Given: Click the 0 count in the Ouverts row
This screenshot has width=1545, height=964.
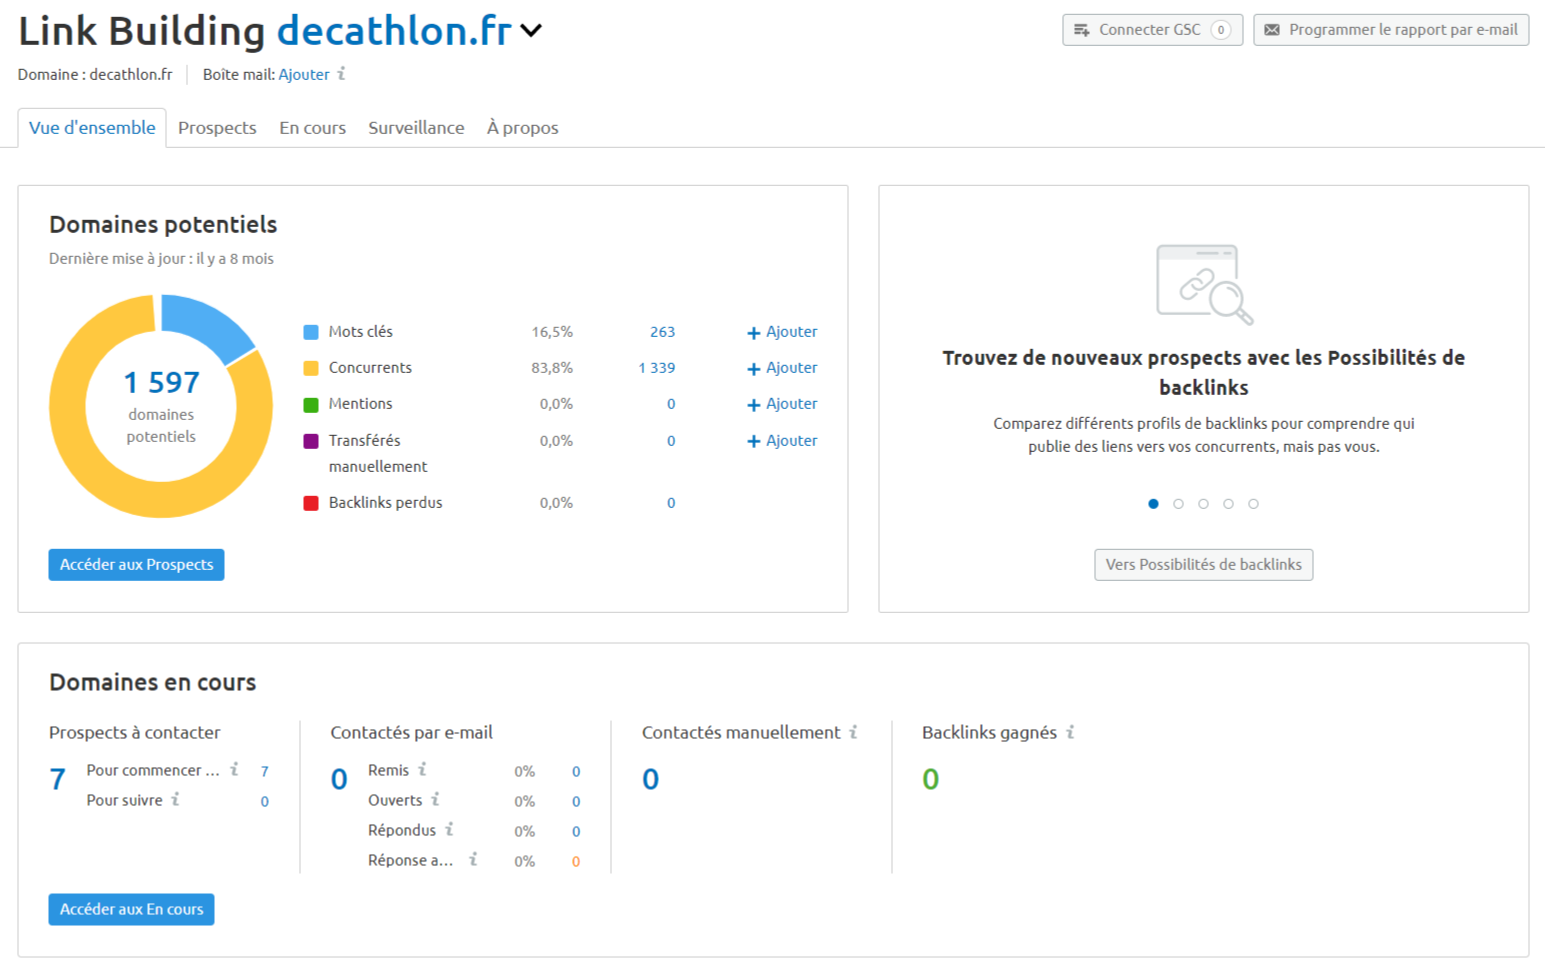Looking at the screenshot, I should pyautogui.click(x=576, y=801).
